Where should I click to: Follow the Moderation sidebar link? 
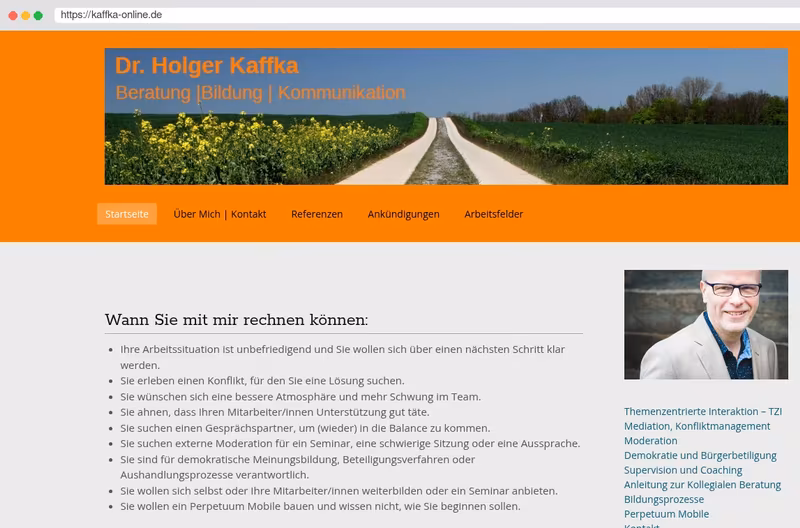point(651,441)
